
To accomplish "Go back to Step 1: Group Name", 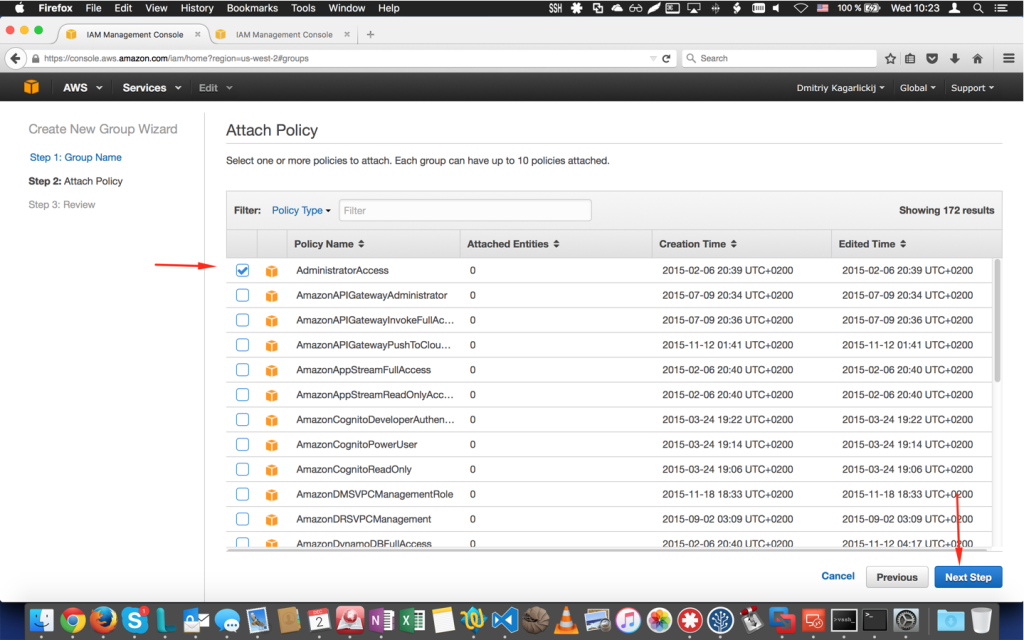I will point(76,157).
